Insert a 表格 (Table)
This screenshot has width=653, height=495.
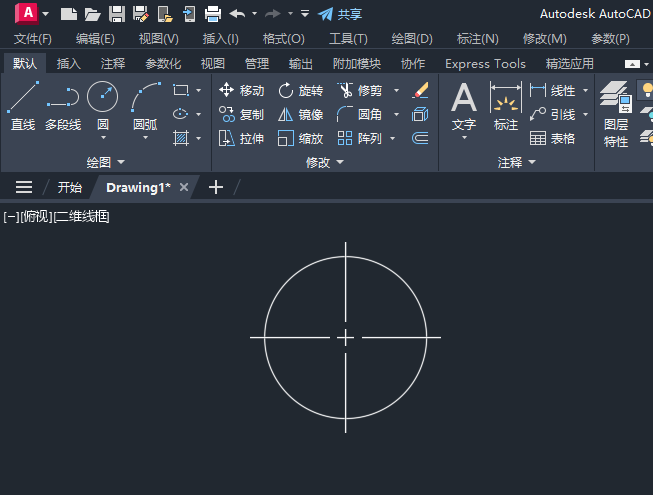(553, 138)
